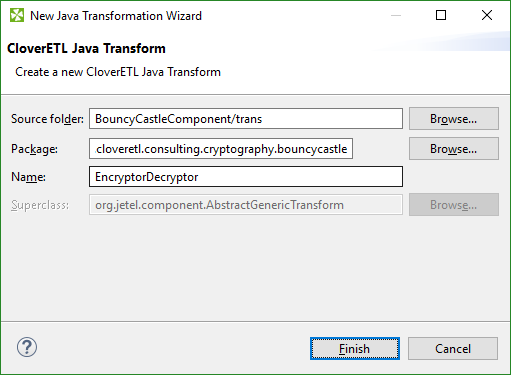Click into the Source folder text field
The width and height of the screenshot is (511, 375).
click(x=246, y=119)
